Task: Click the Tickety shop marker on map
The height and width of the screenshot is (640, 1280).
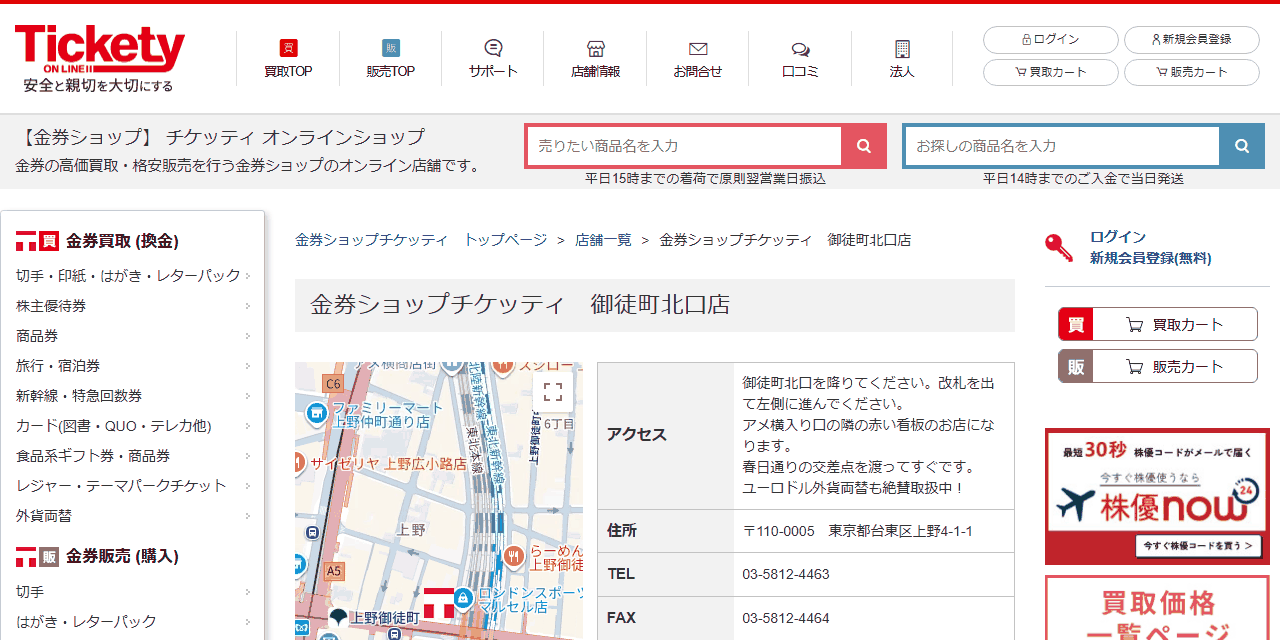Action: point(439,603)
